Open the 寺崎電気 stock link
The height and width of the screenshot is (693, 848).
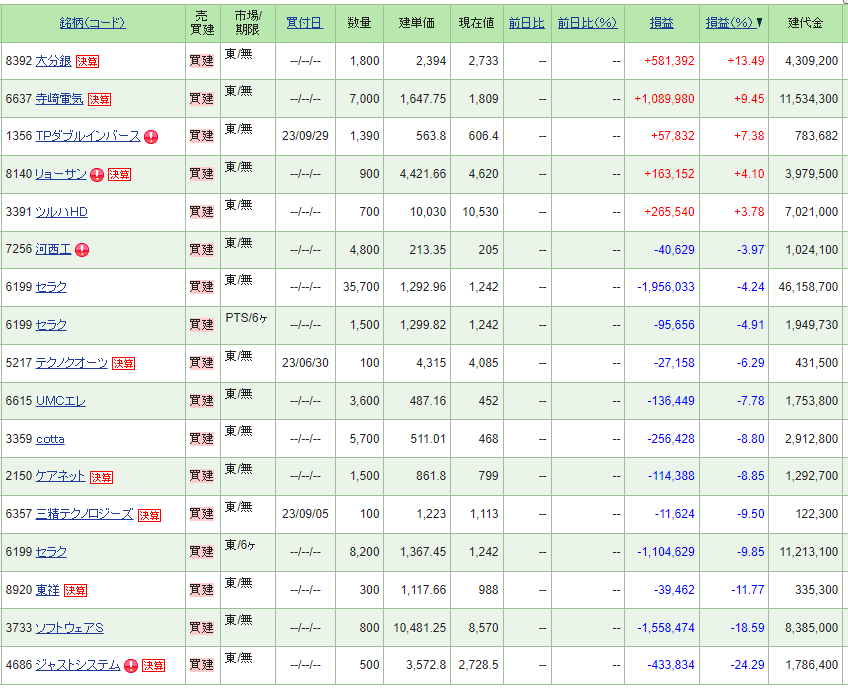pos(59,99)
